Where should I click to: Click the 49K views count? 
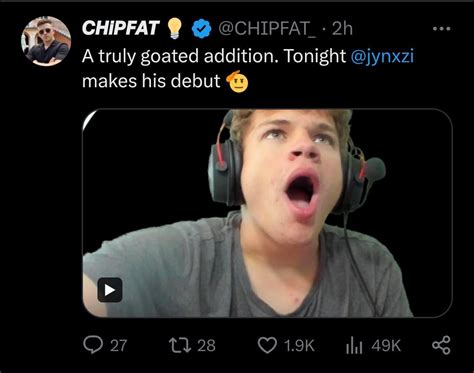pos(386,345)
